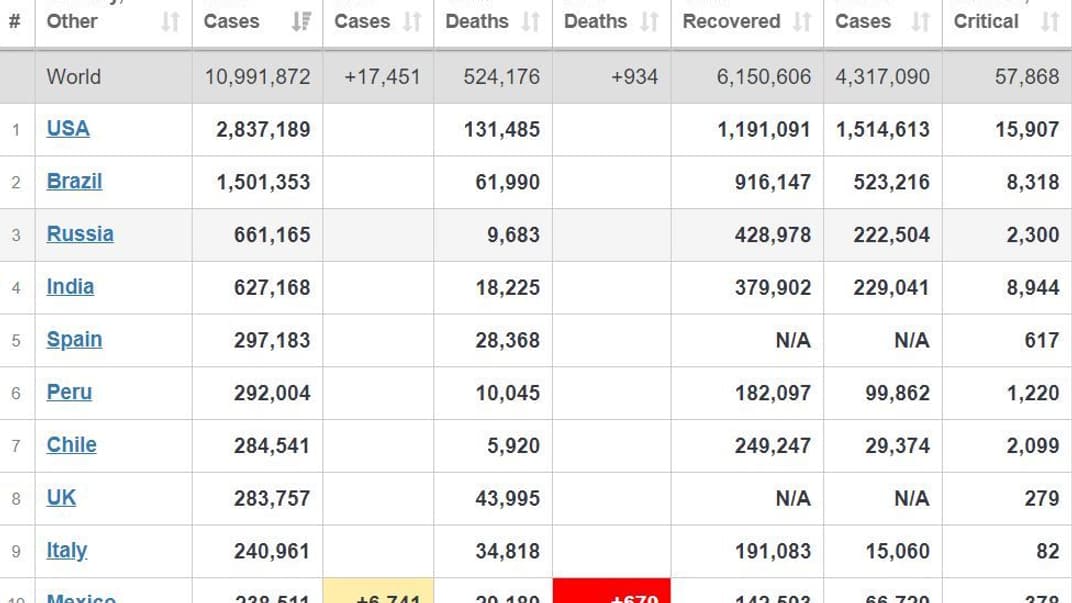Open the Peru link
The height and width of the screenshot is (603, 1072).
click(x=69, y=392)
